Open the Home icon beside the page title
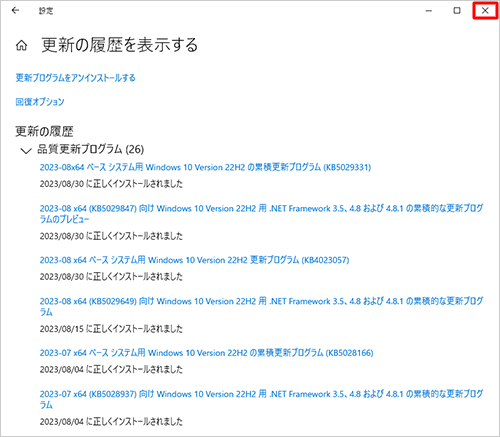Screen dimensions: 500x437 (22, 45)
